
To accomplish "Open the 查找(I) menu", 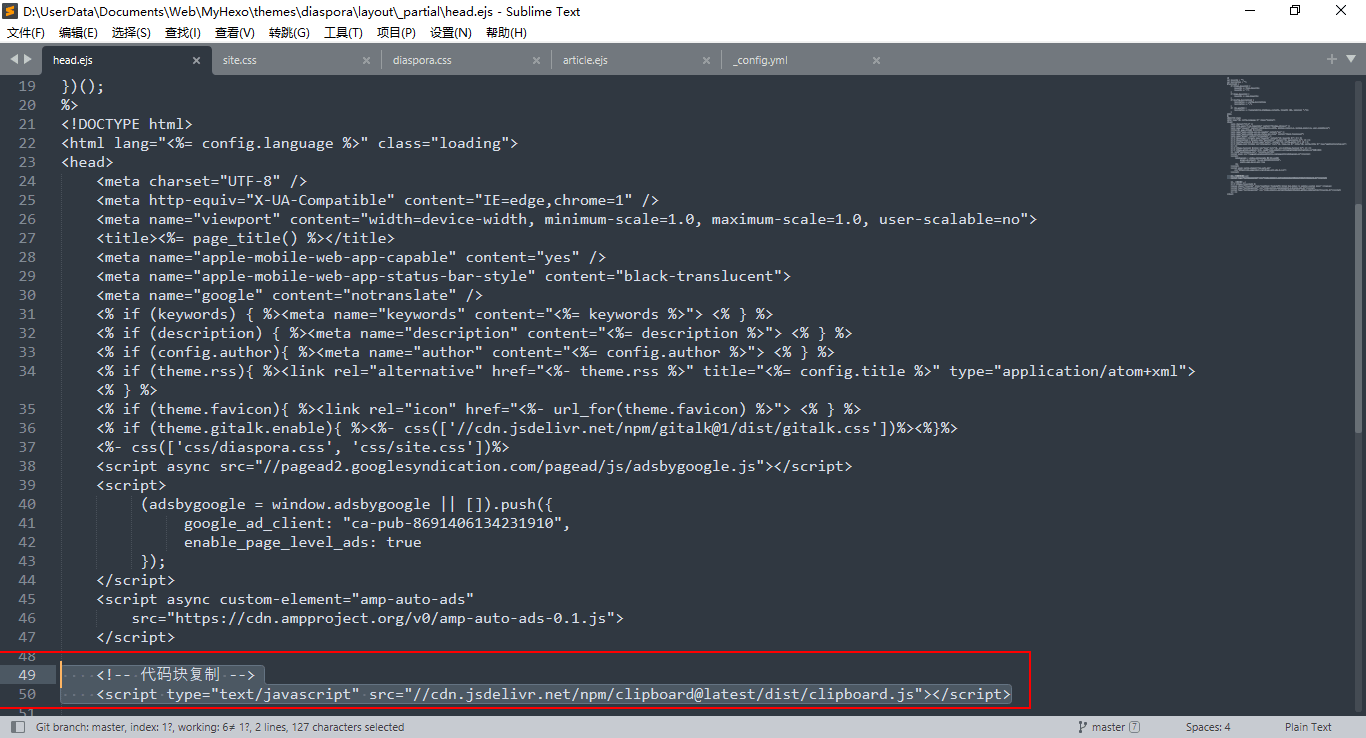I will point(183,33).
